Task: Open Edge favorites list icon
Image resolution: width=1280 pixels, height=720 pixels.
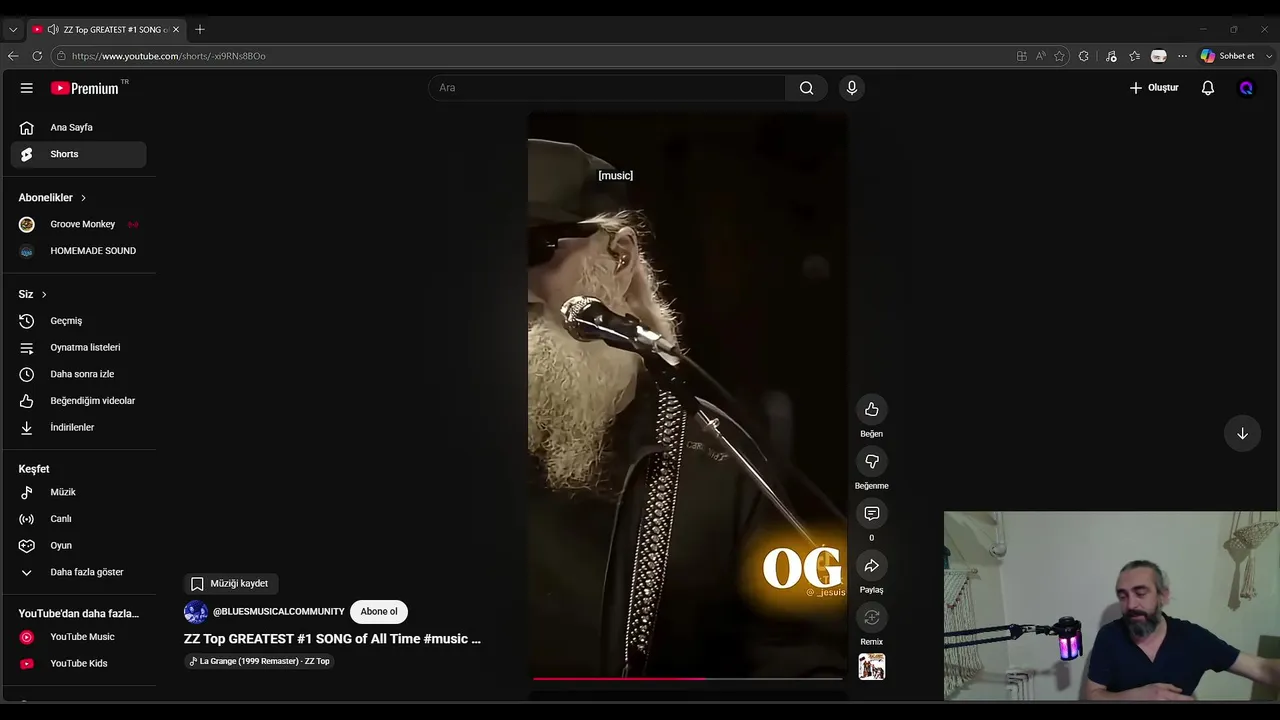Action: click(1135, 56)
